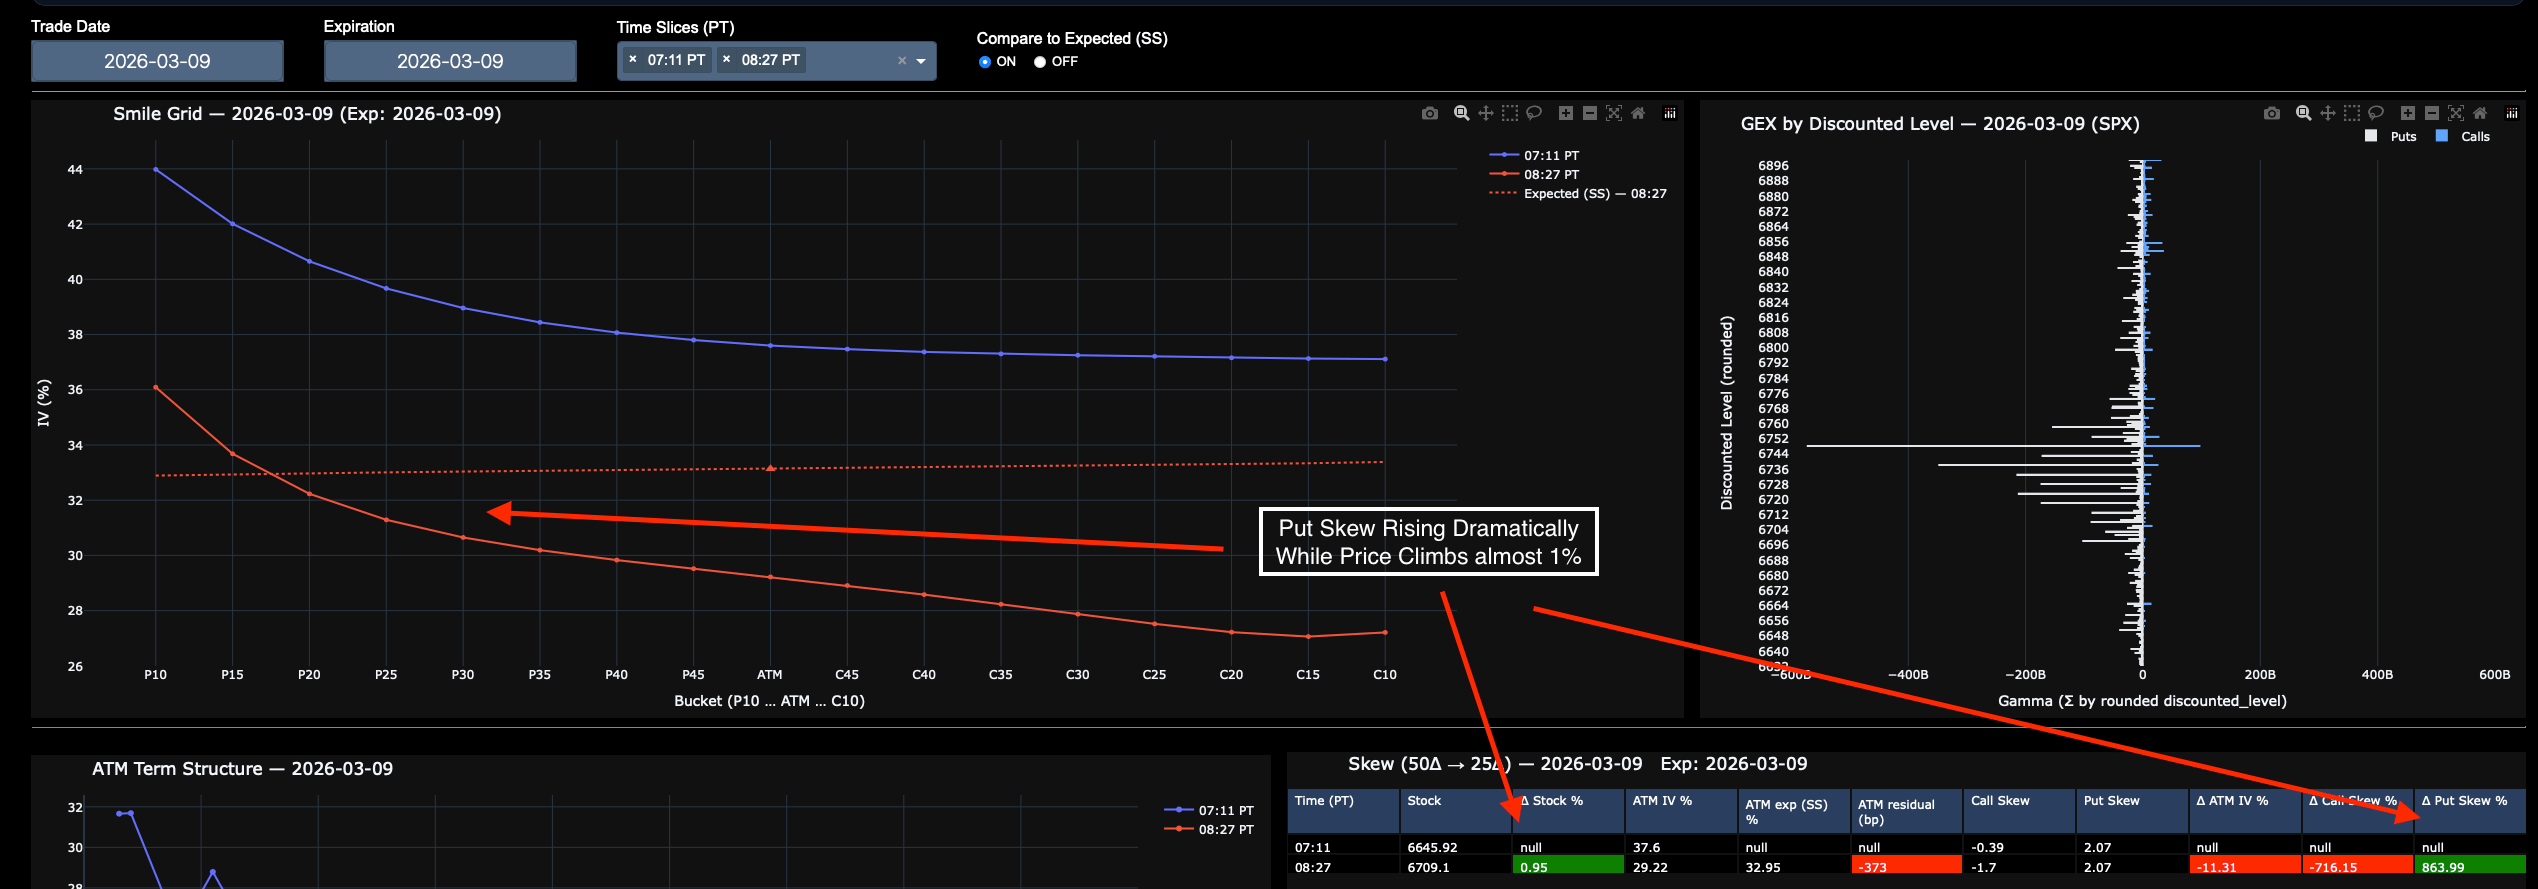Click the Δ Put Skew % column header

click(x=2470, y=811)
